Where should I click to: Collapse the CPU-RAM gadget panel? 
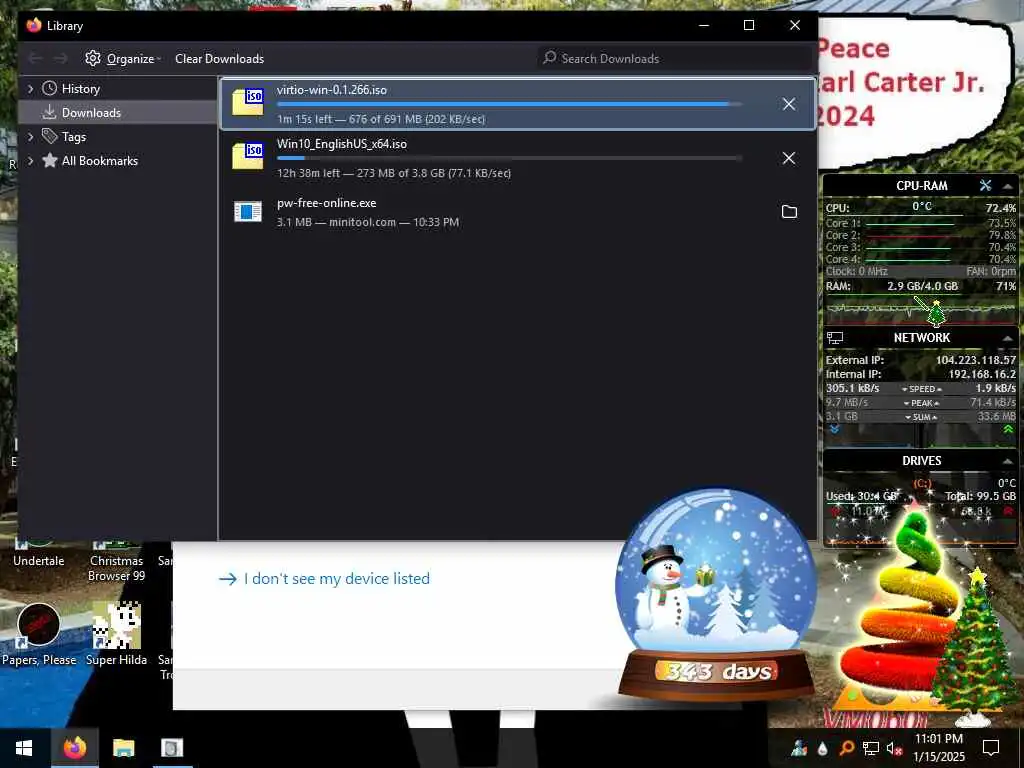1008,186
